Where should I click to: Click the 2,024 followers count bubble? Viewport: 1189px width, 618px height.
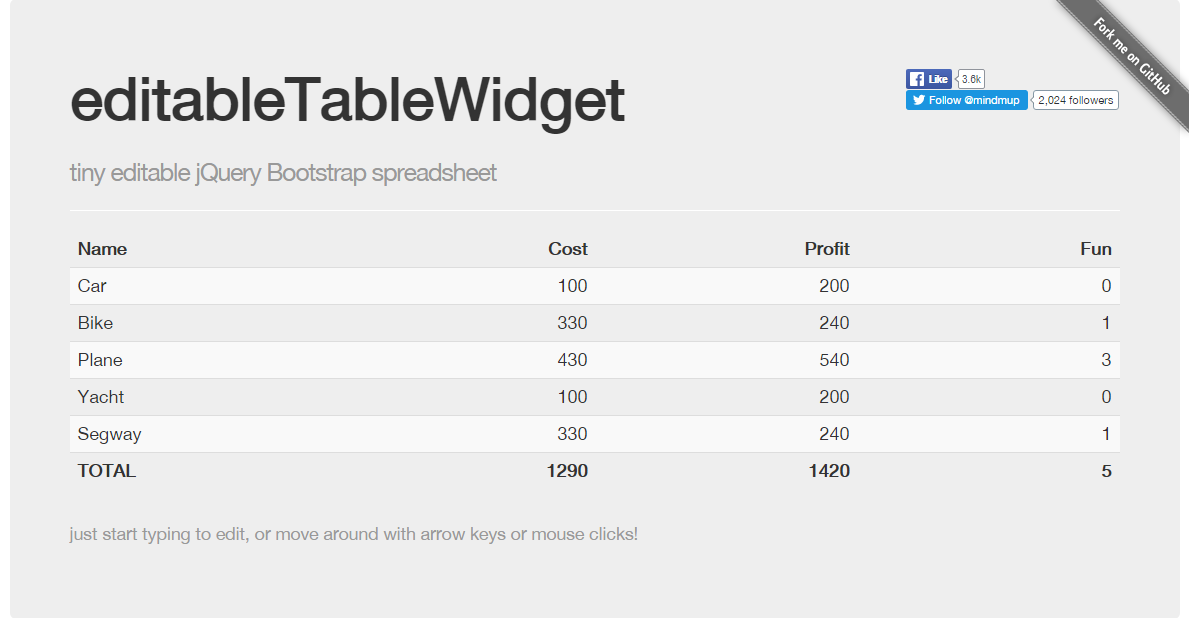(x=1076, y=100)
